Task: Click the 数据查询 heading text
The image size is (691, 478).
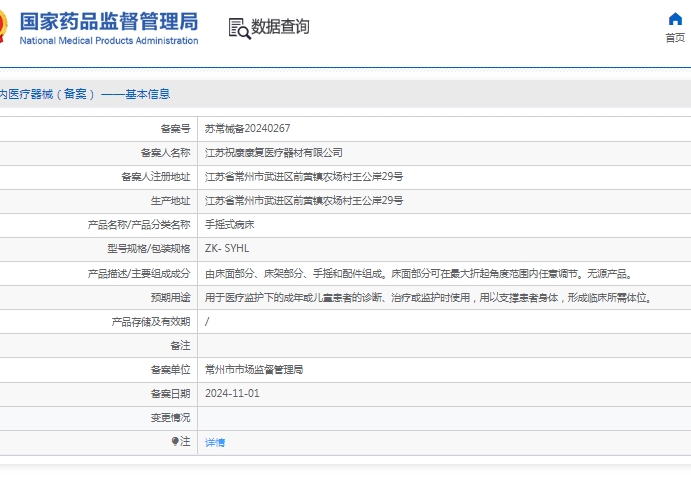Action: pos(280,26)
